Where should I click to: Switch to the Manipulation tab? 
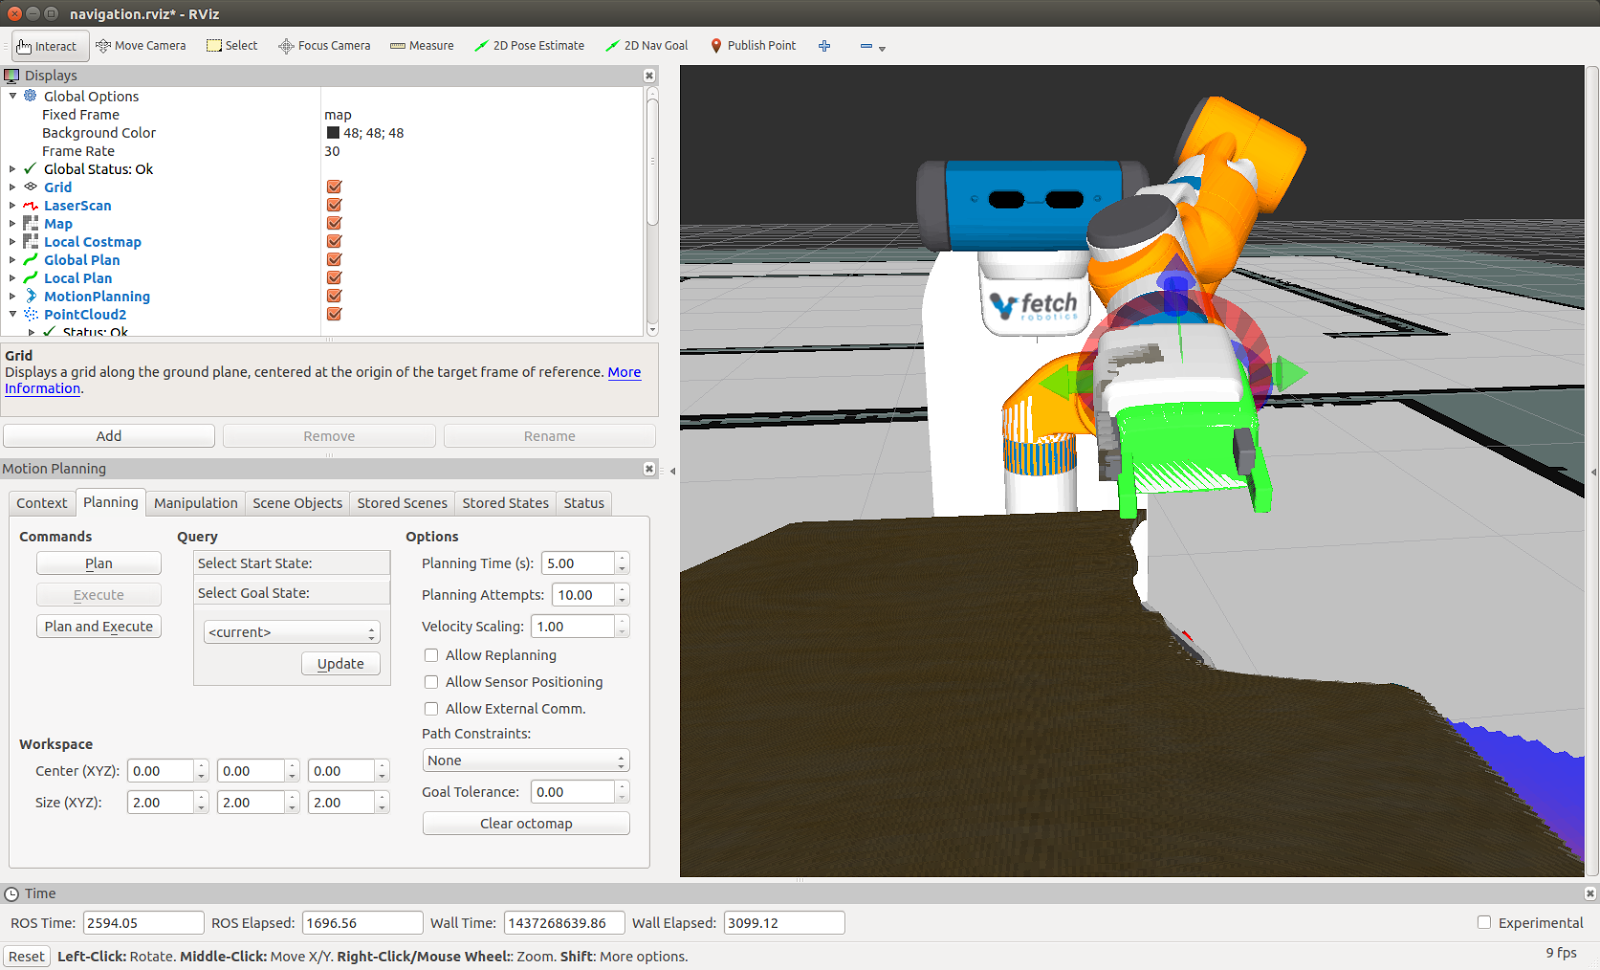click(195, 503)
